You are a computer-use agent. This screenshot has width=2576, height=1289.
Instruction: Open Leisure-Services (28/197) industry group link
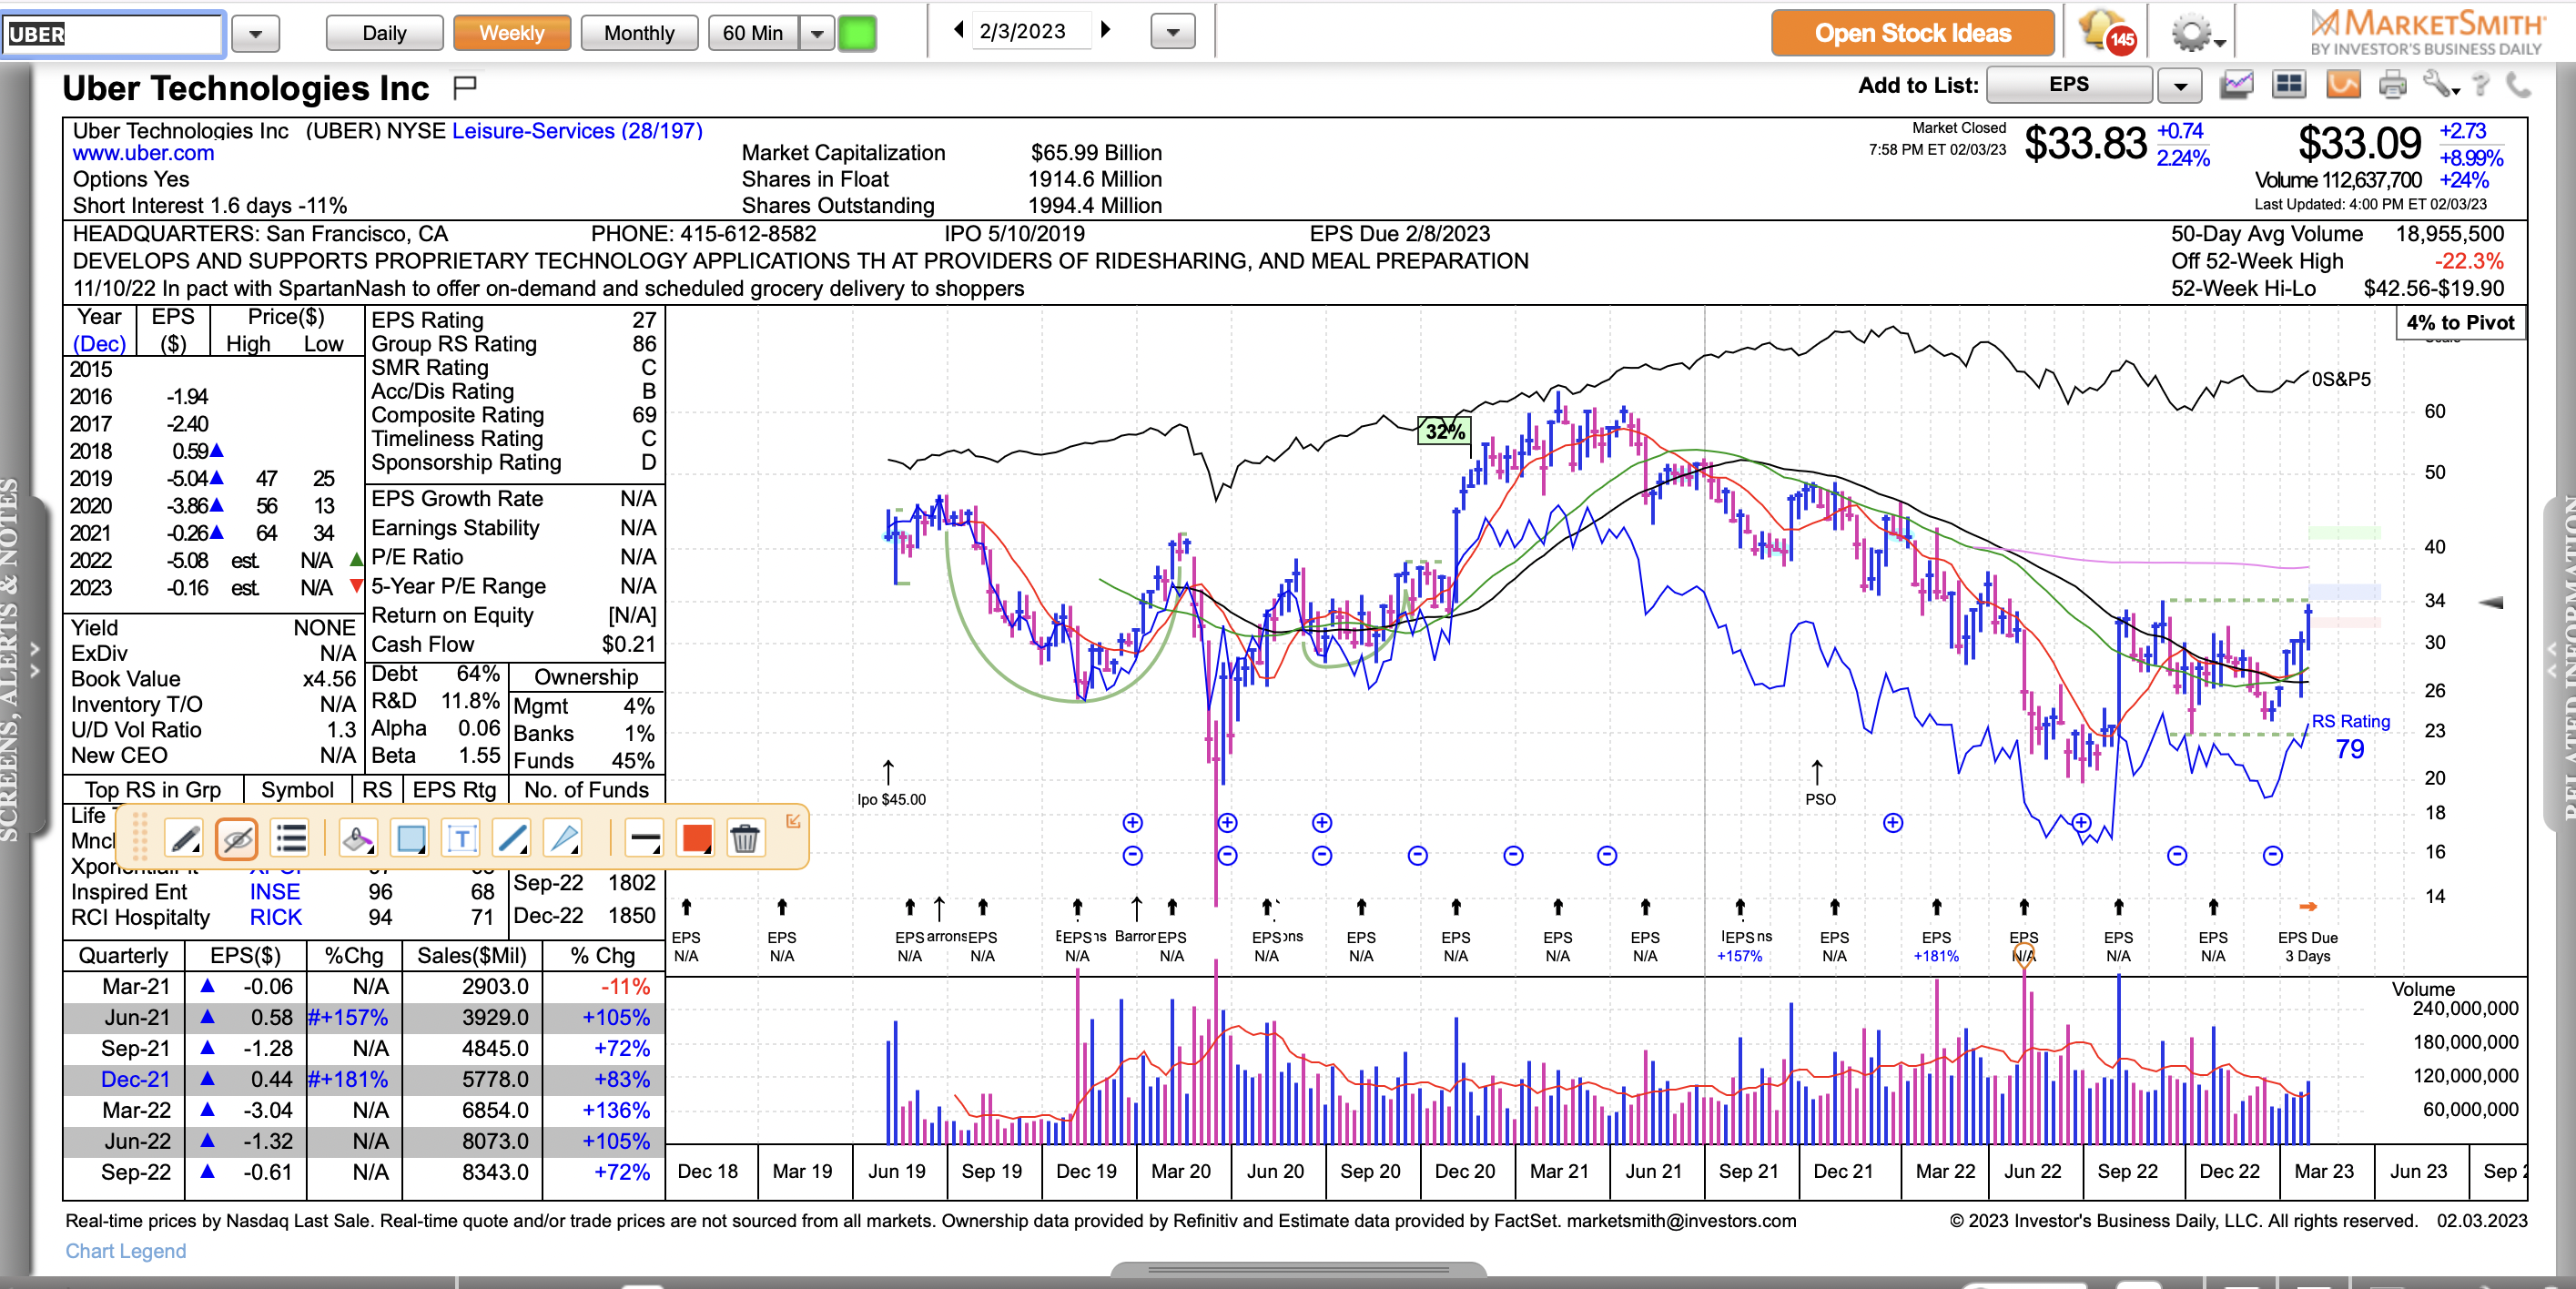tap(577, 131)
